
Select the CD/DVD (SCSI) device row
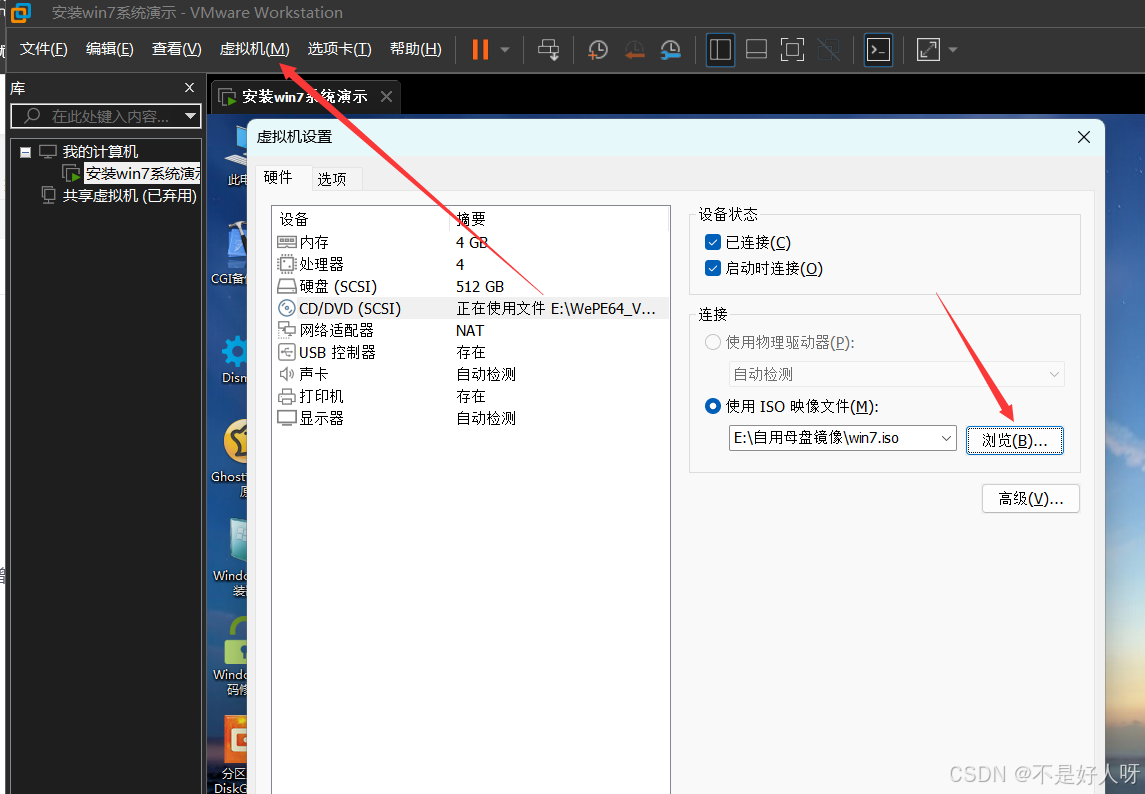pyautogui.click(x=470, y=308)
